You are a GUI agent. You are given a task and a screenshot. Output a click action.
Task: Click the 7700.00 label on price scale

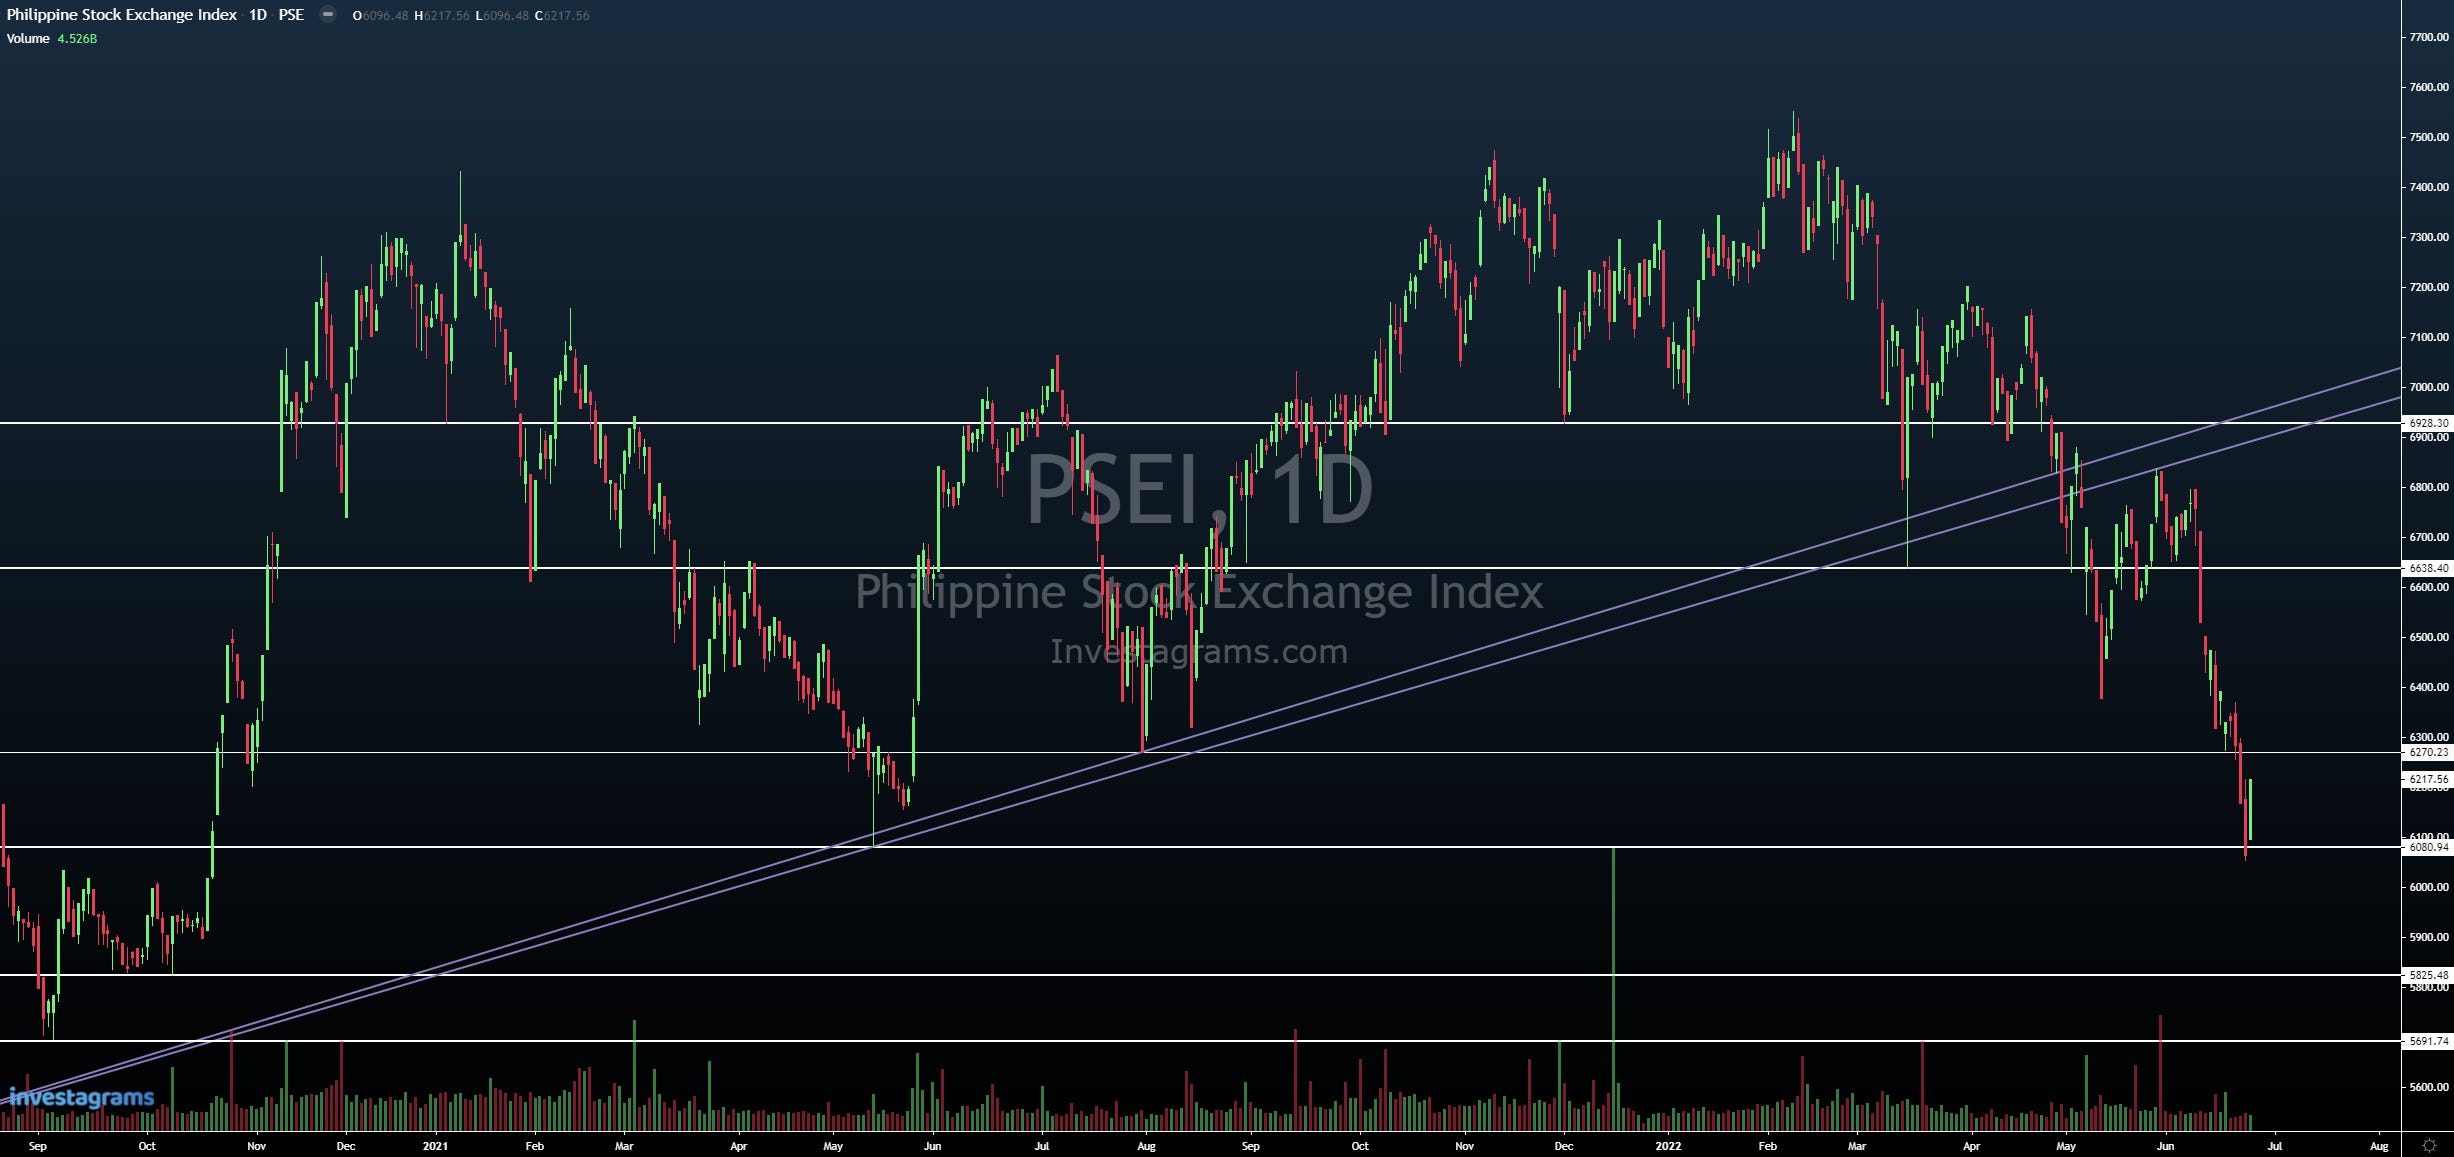tap(2429, 37)
